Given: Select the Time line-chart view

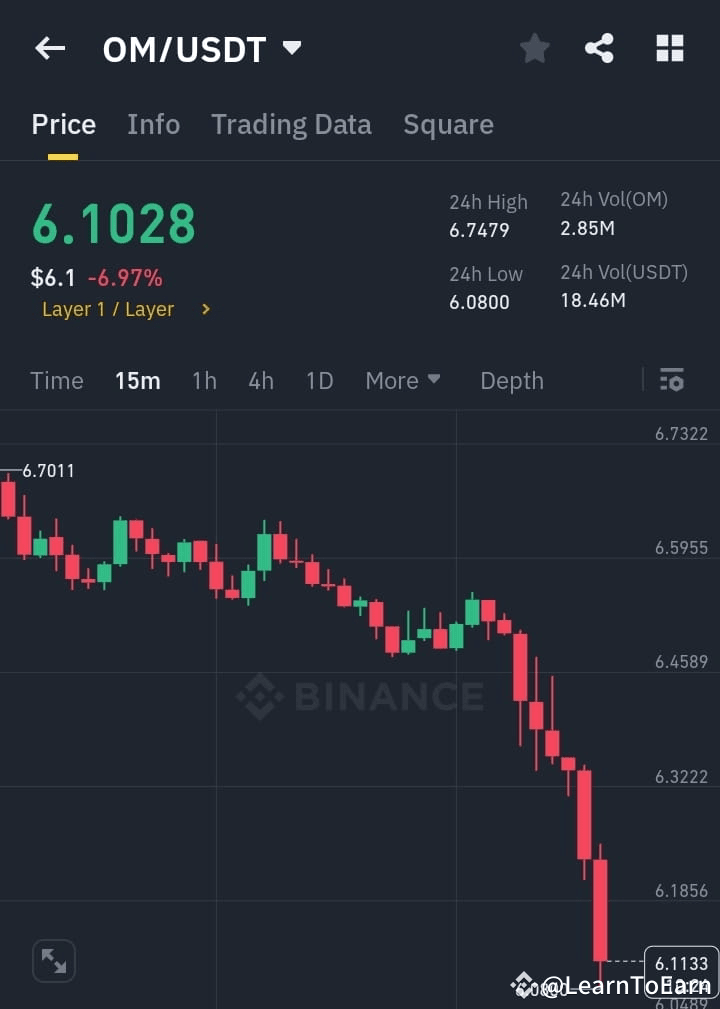Looking at the screenshot, I should (57, 380).
